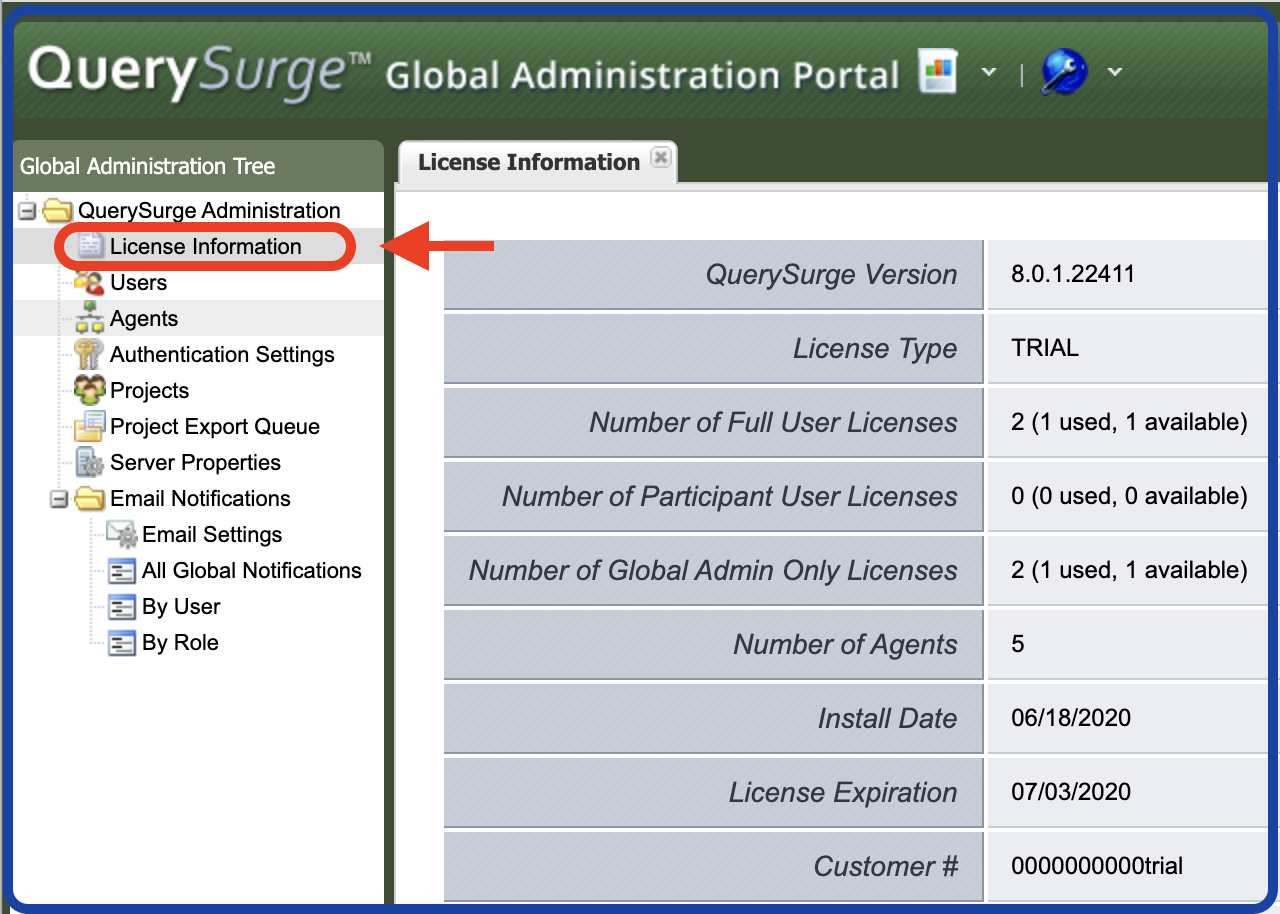
Task: Click the Project Export Queue icon
Action: [90, 426]
